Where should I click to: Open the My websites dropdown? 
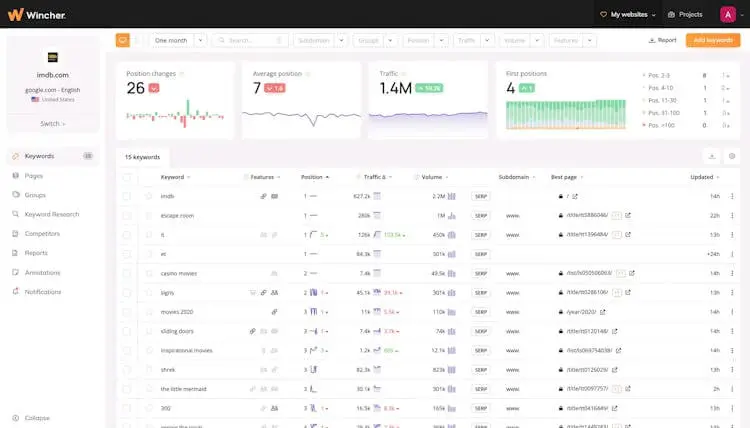pyautogui.click(x=628, y=14)
